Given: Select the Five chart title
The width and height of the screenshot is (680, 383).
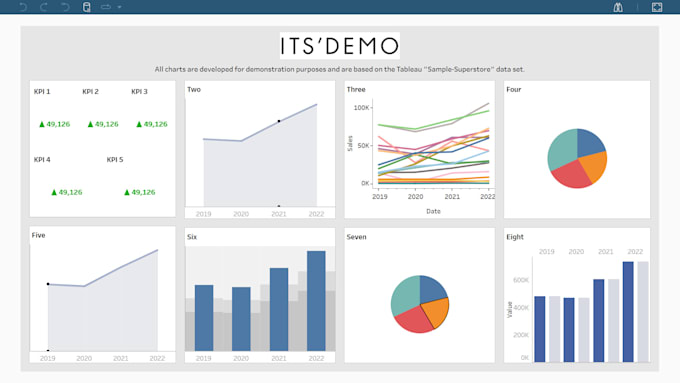Looking at the screenshot, I should click(x=38, y=235).
